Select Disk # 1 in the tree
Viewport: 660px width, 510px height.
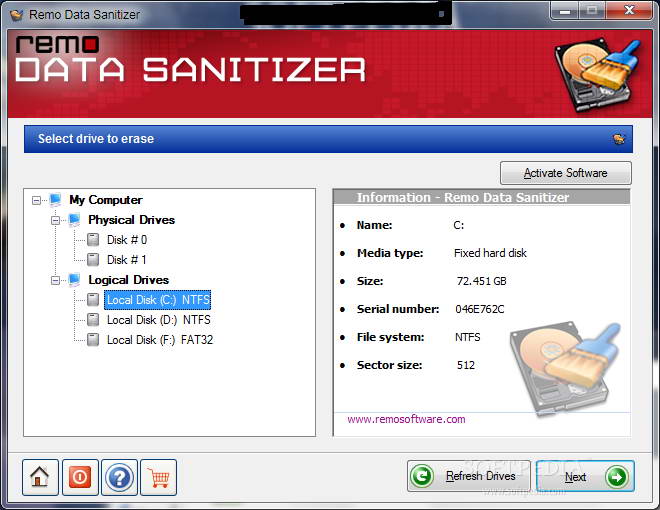(x=127, y=260)
